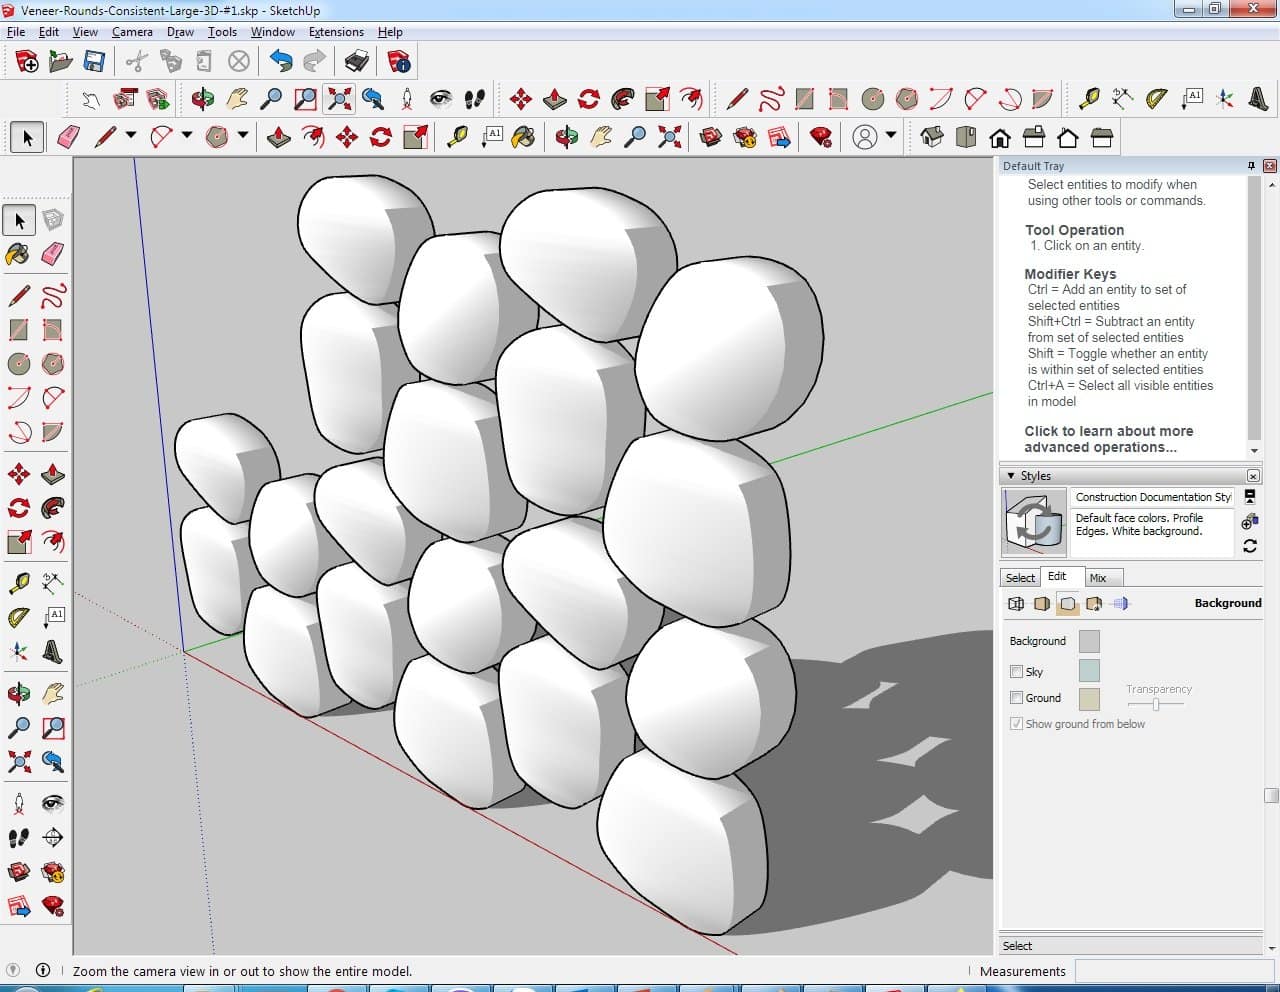The height and width of the screenshot is (992, 1280).
Task: Click the Create new Style button
Action: click(1249, 522)
